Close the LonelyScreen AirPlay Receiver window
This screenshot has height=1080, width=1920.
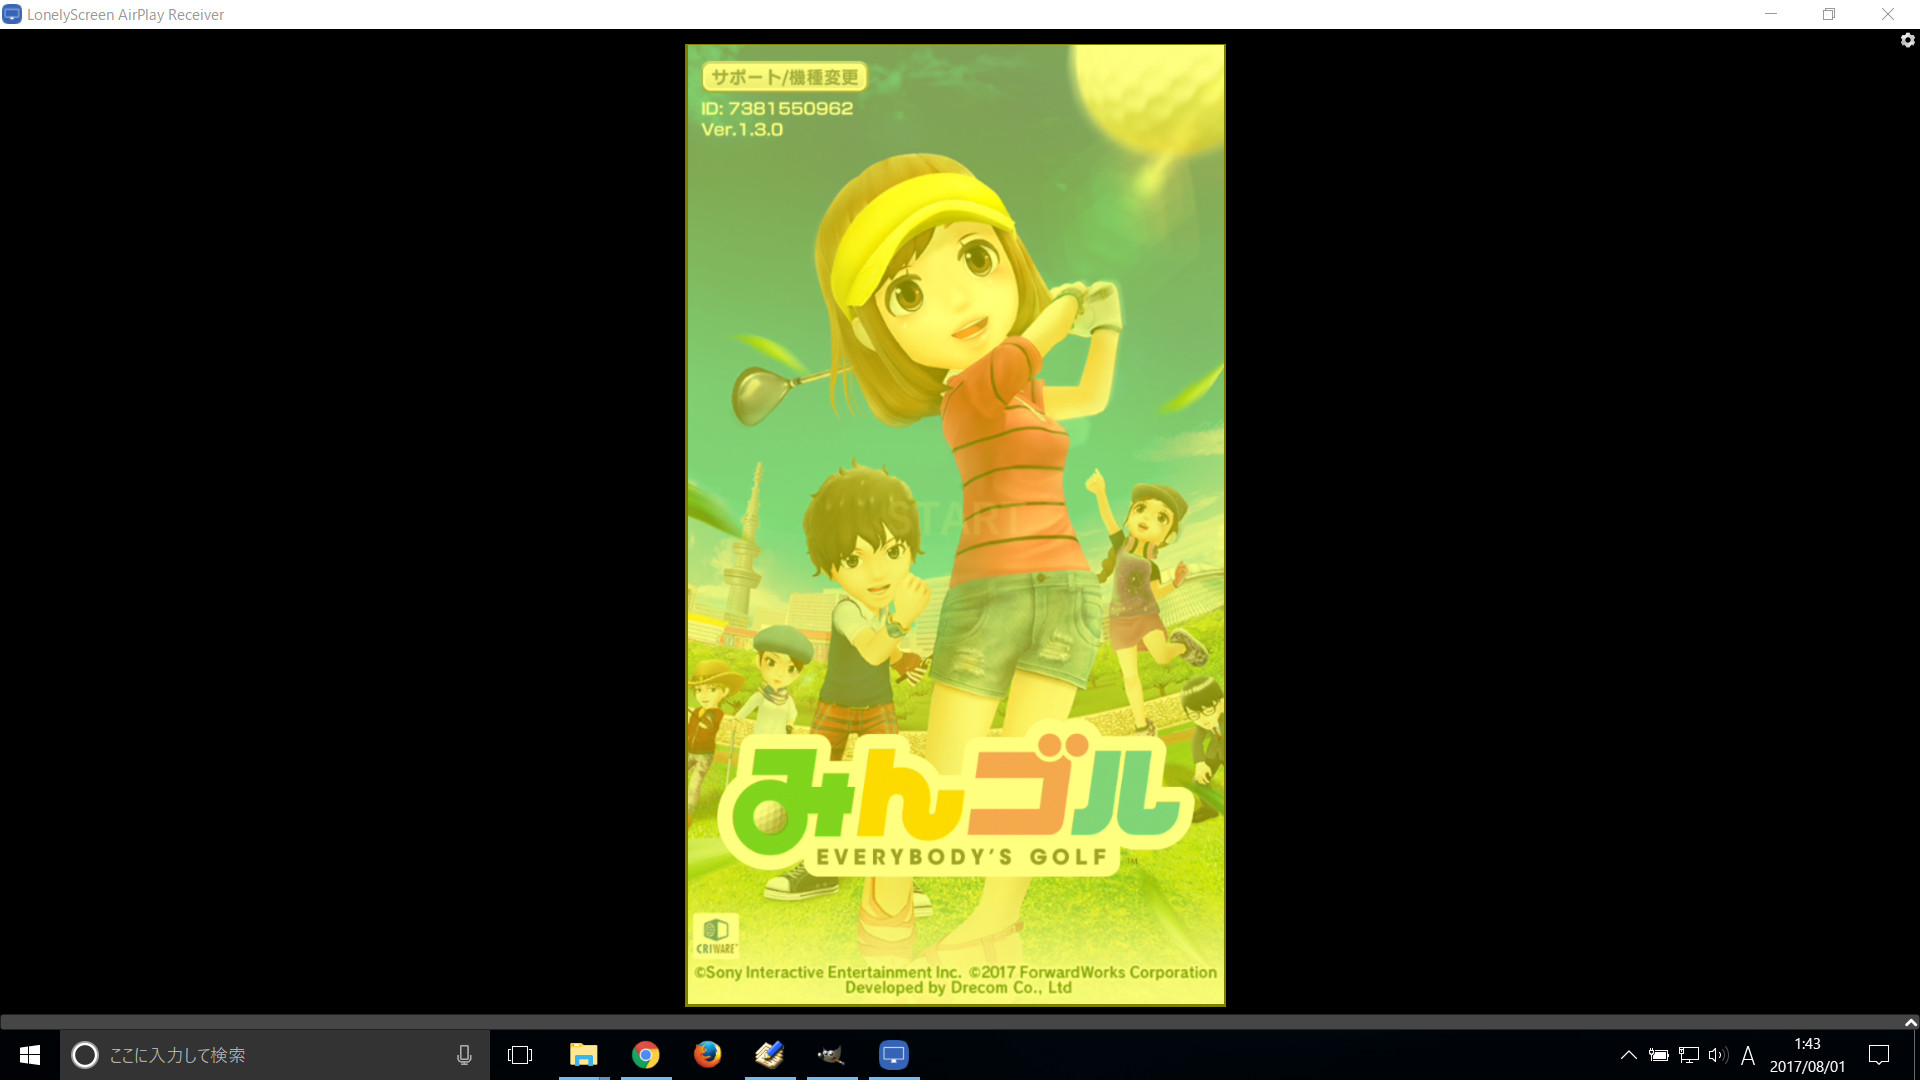tap(1888, 14)
